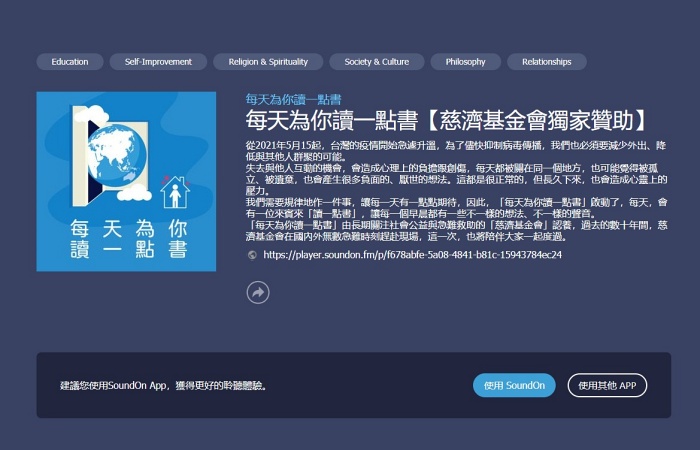Viewport: 700px width, 450px height.
Task: Click the 使用其他 APP button
Action: pos(607,385)
